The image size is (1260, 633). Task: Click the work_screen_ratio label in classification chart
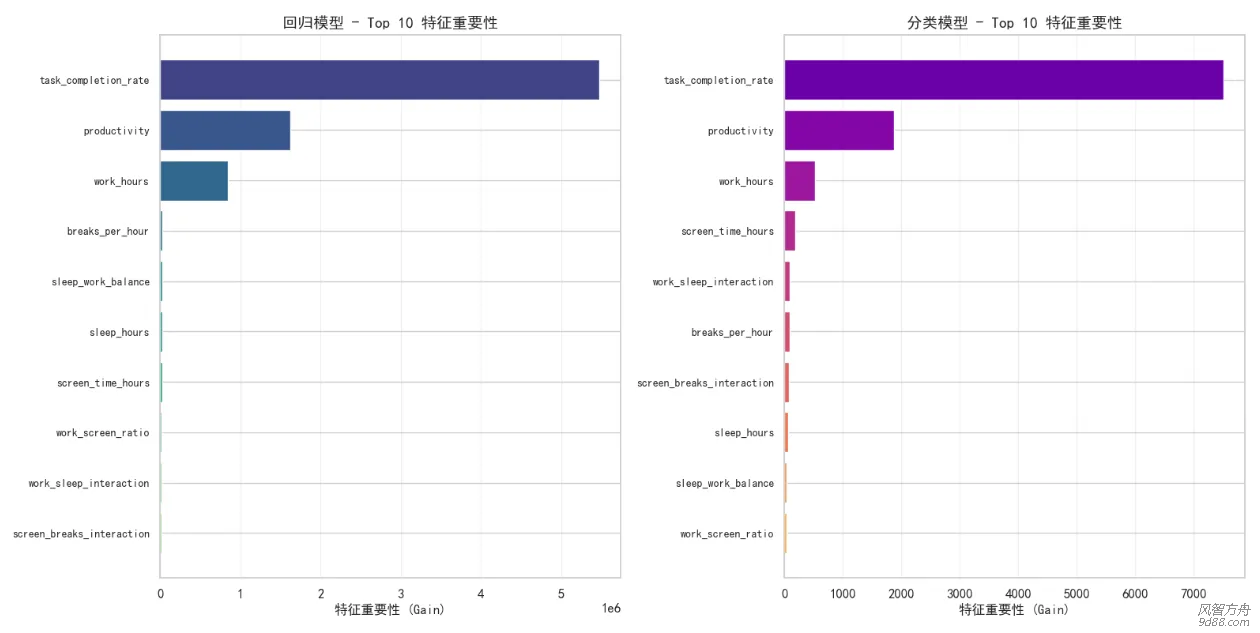(x=726, y=534)
